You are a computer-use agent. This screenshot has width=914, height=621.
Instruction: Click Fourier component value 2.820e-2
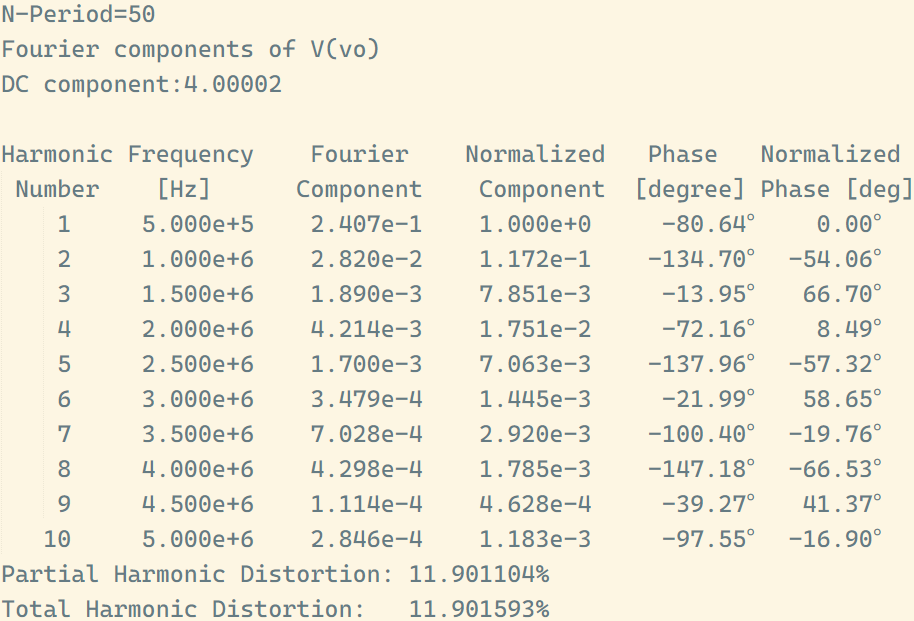point(367,259)
